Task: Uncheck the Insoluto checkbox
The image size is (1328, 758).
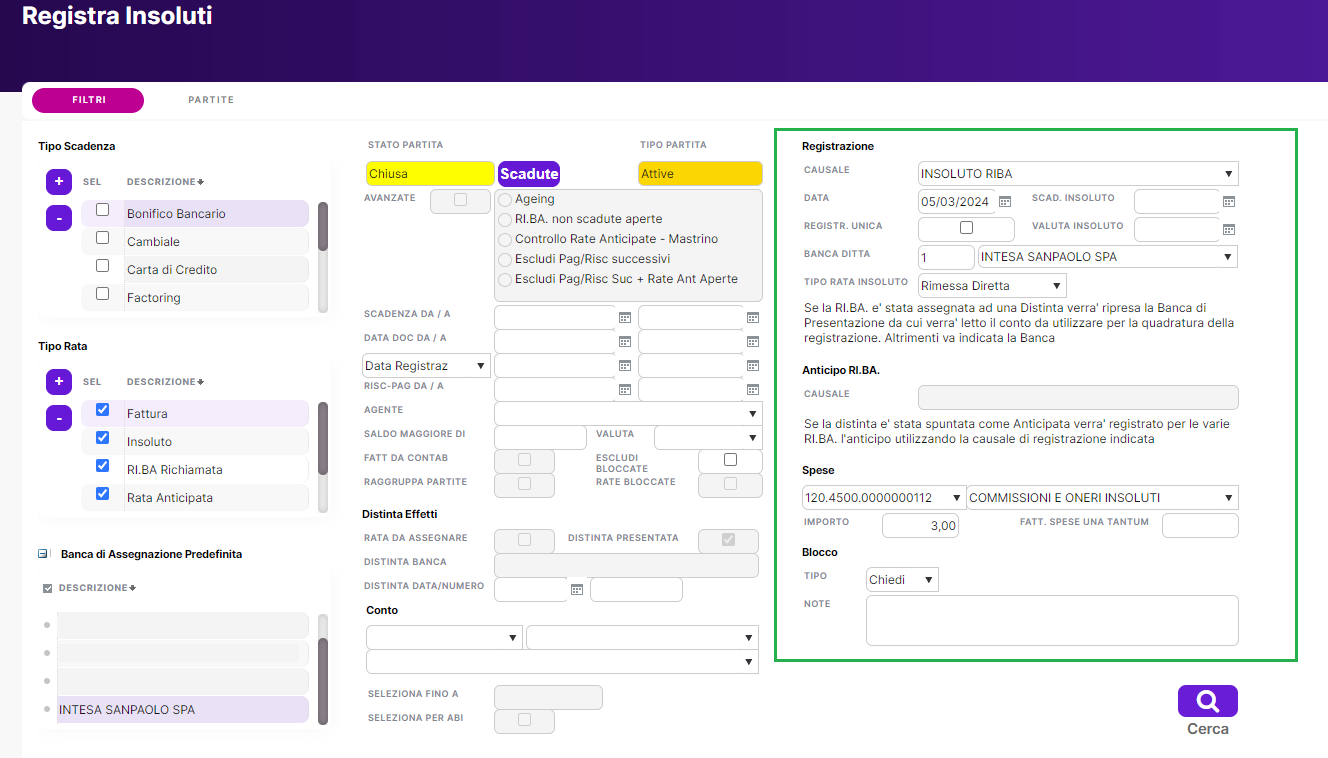Action: [102, 438]
